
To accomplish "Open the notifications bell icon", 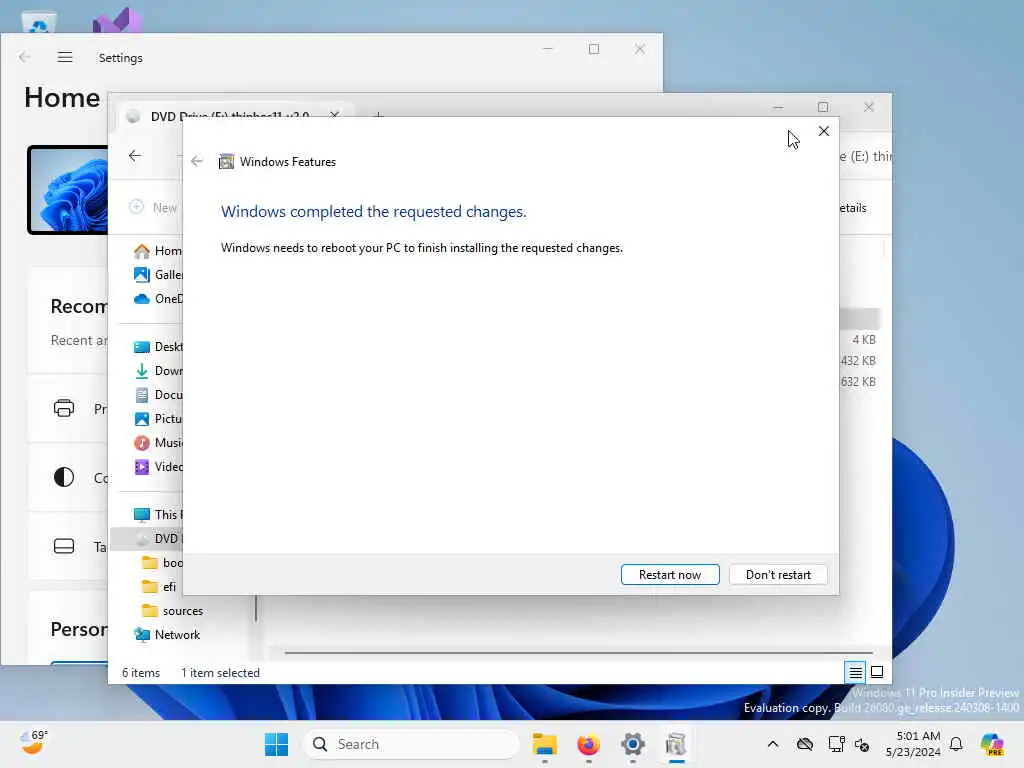I will [x=956, y=744].
